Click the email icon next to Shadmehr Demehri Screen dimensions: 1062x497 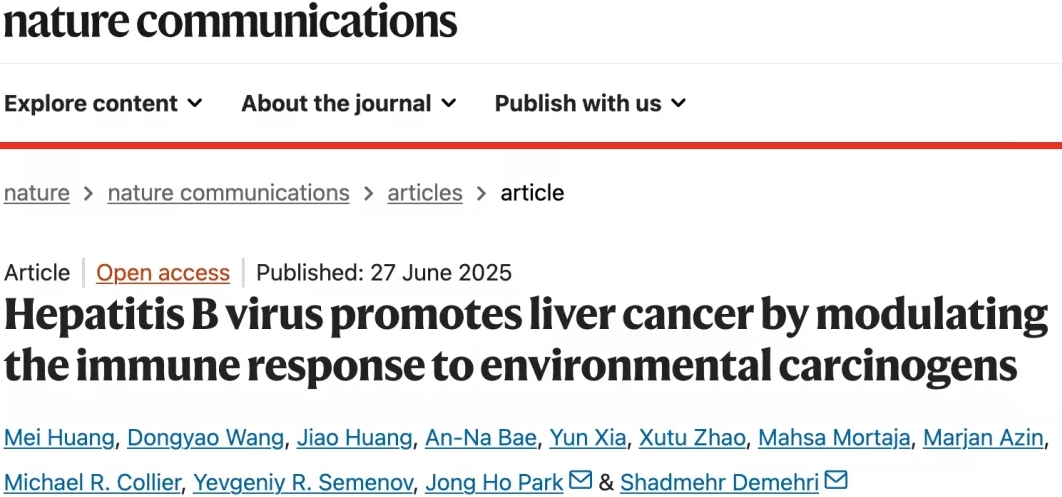pos(836,481)
